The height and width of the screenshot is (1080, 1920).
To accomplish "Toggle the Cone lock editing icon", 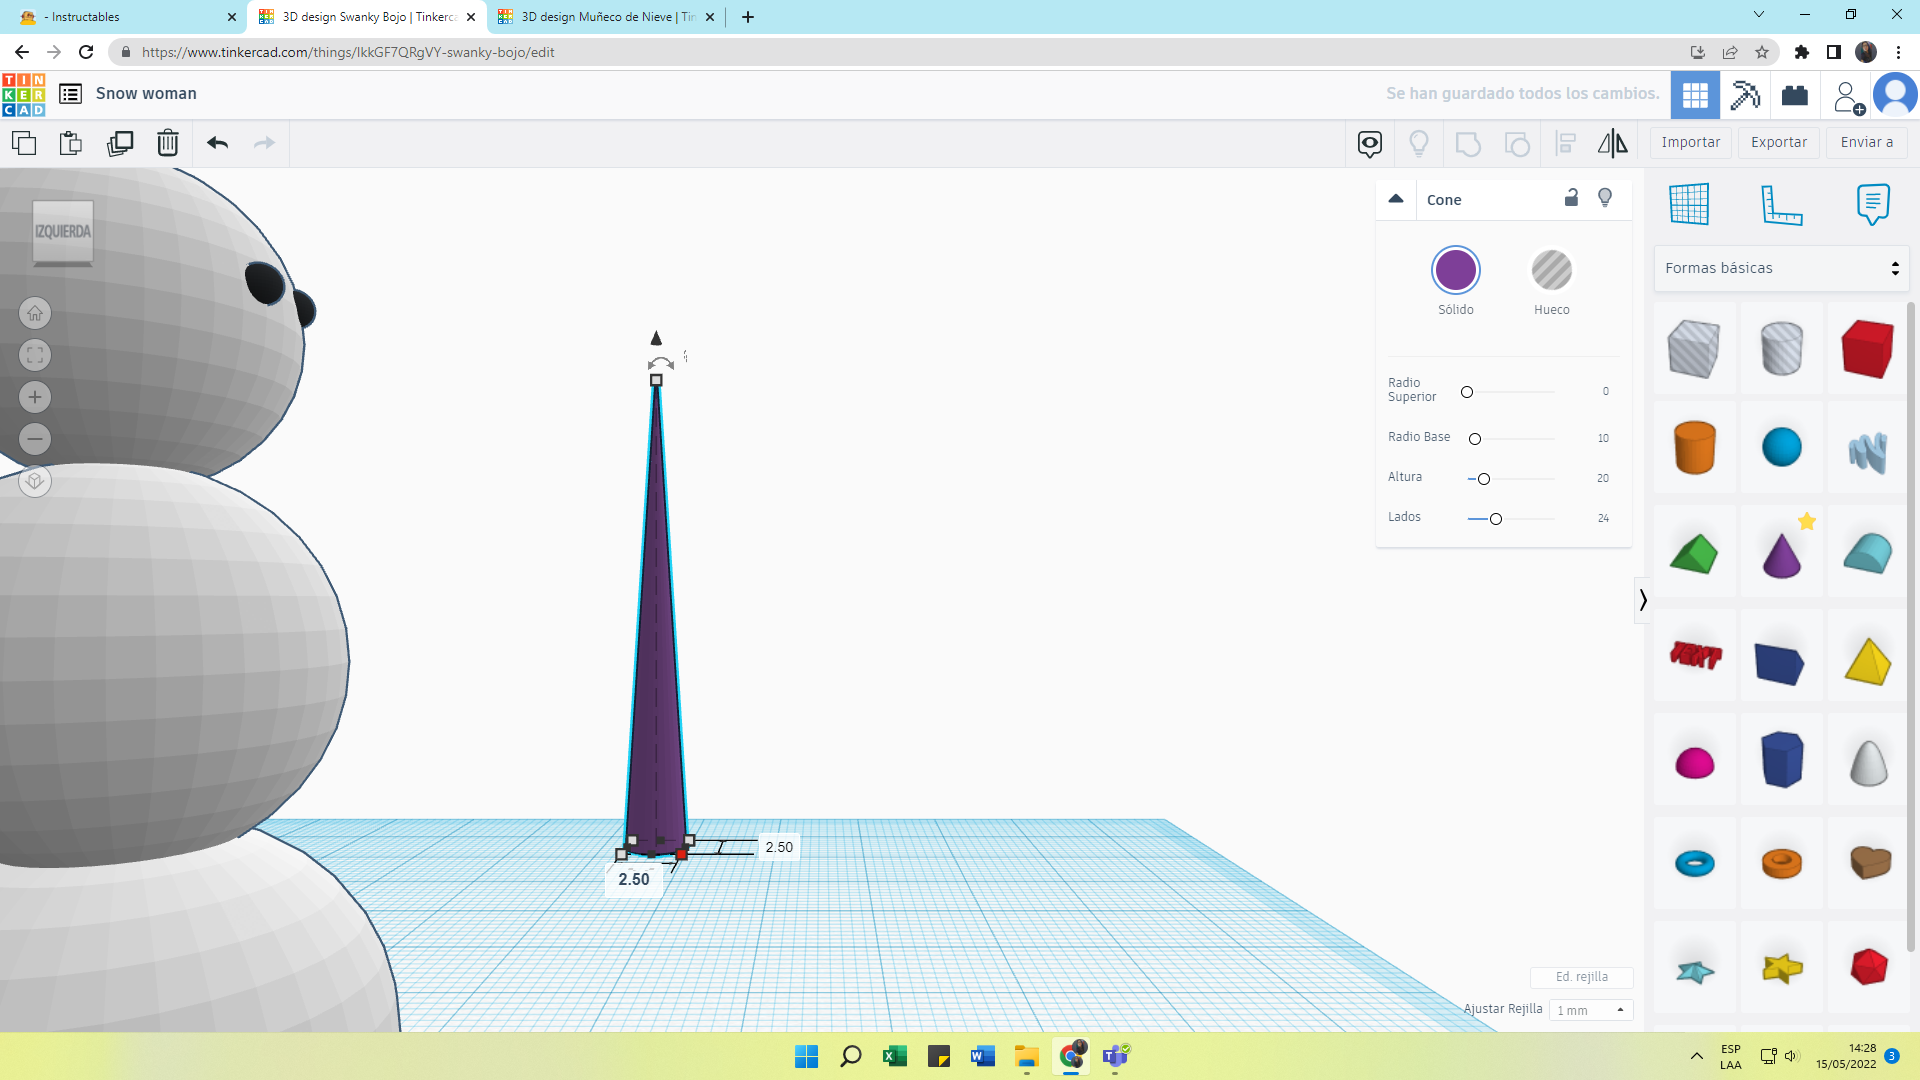I will coord(1571,198).
